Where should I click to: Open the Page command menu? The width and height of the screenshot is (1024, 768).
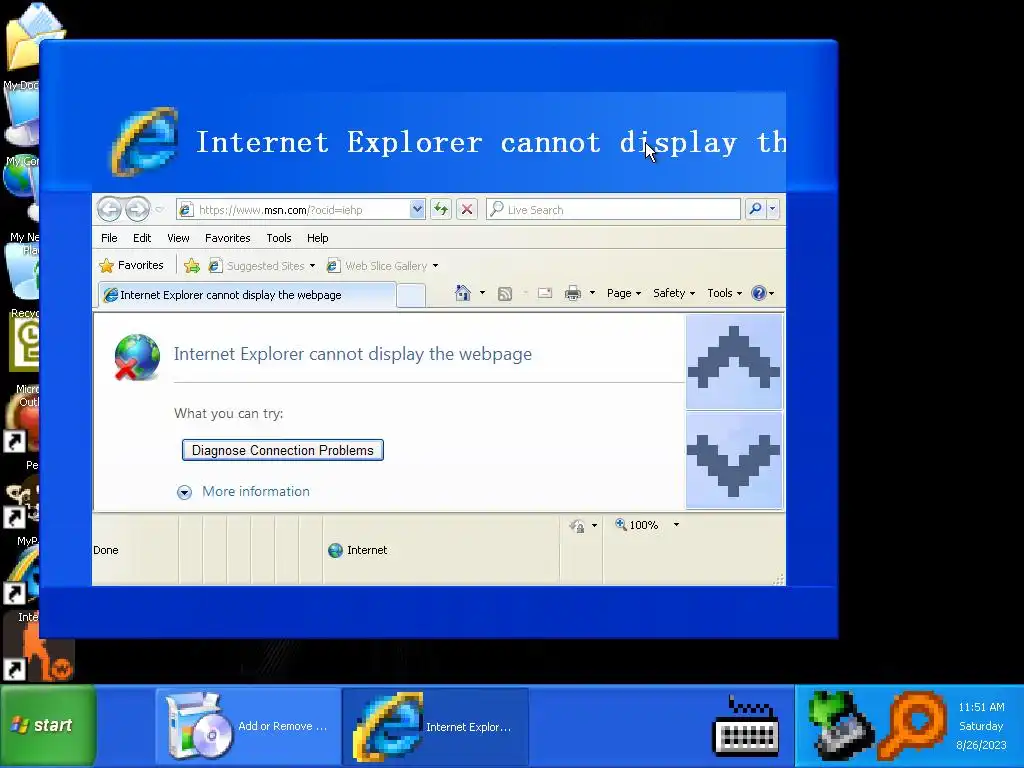click(624, 293)
